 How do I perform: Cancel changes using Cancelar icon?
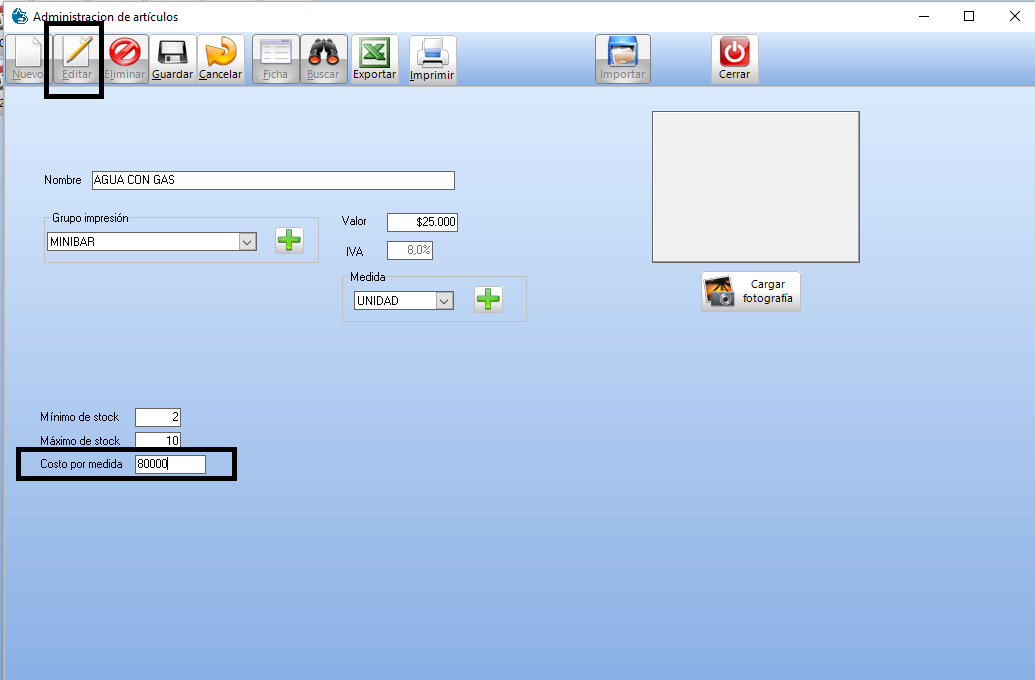tap(221, 59)
